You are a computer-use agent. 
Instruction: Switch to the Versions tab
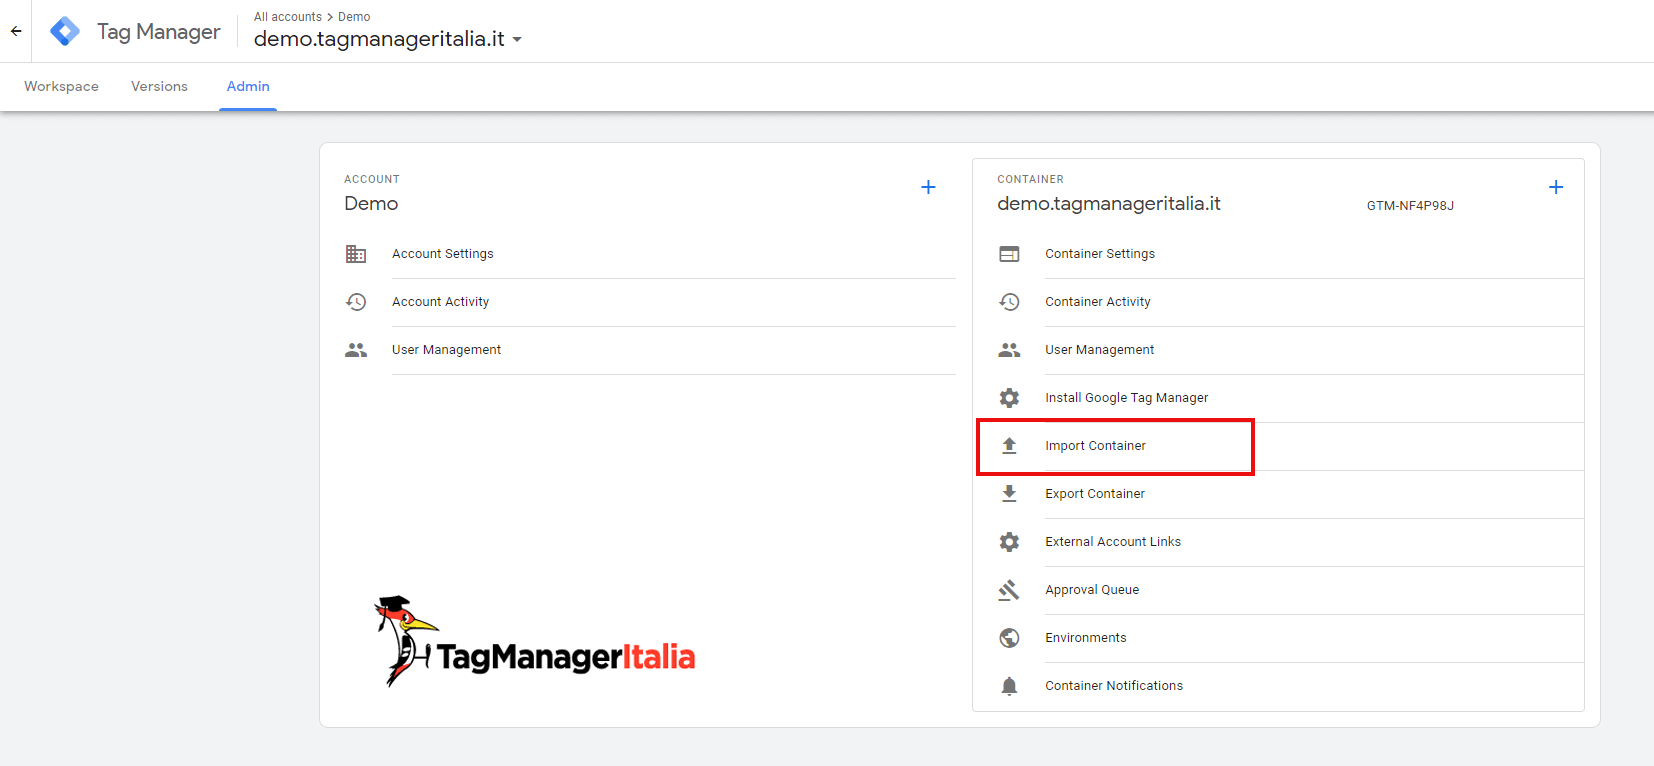(x=159, y=87)
